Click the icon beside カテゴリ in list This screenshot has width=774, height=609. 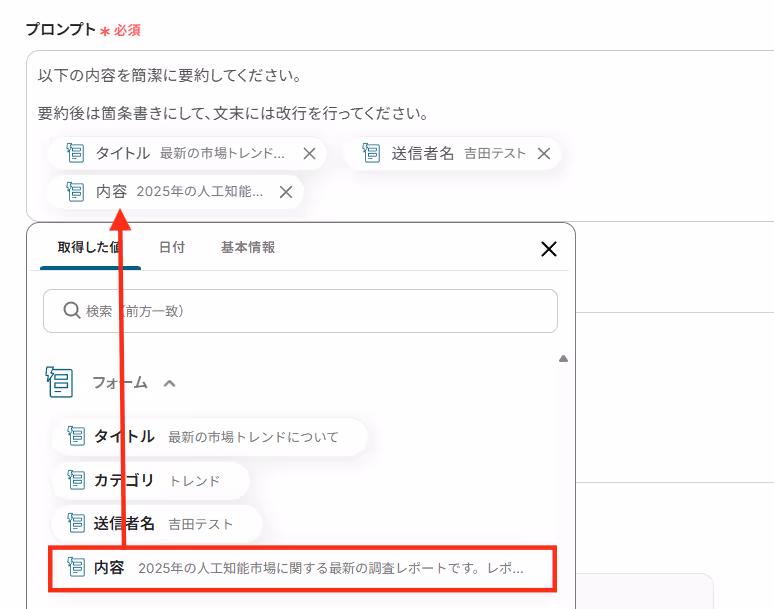pyautogui.click(x=76, y=480)
